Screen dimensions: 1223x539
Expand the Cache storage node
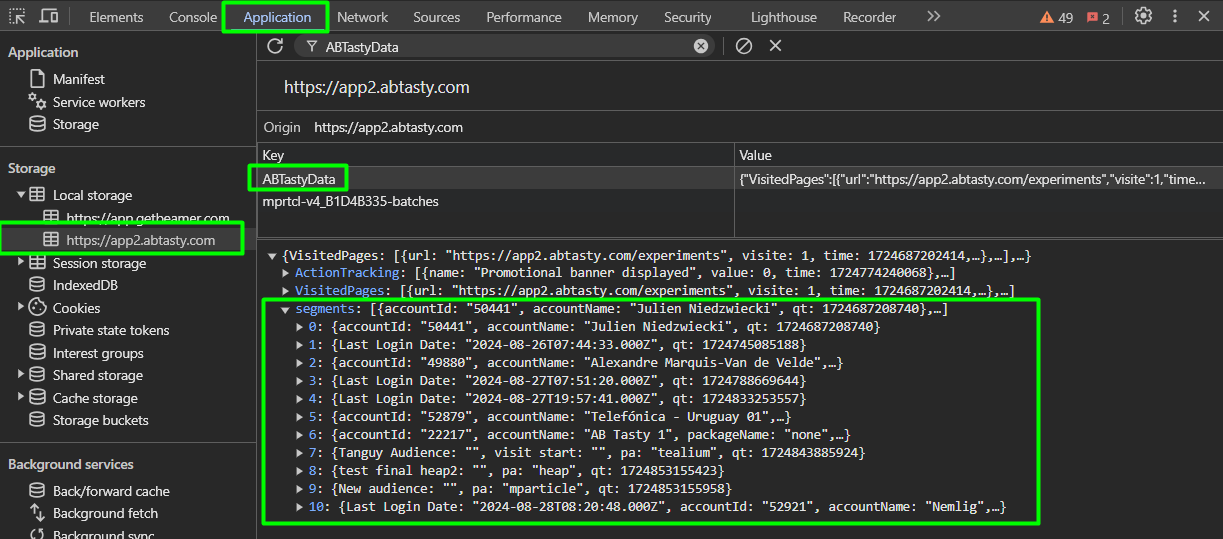21,398
